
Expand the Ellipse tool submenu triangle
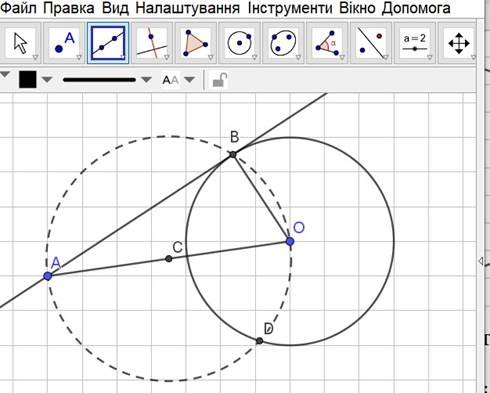[x=298, y=58]
